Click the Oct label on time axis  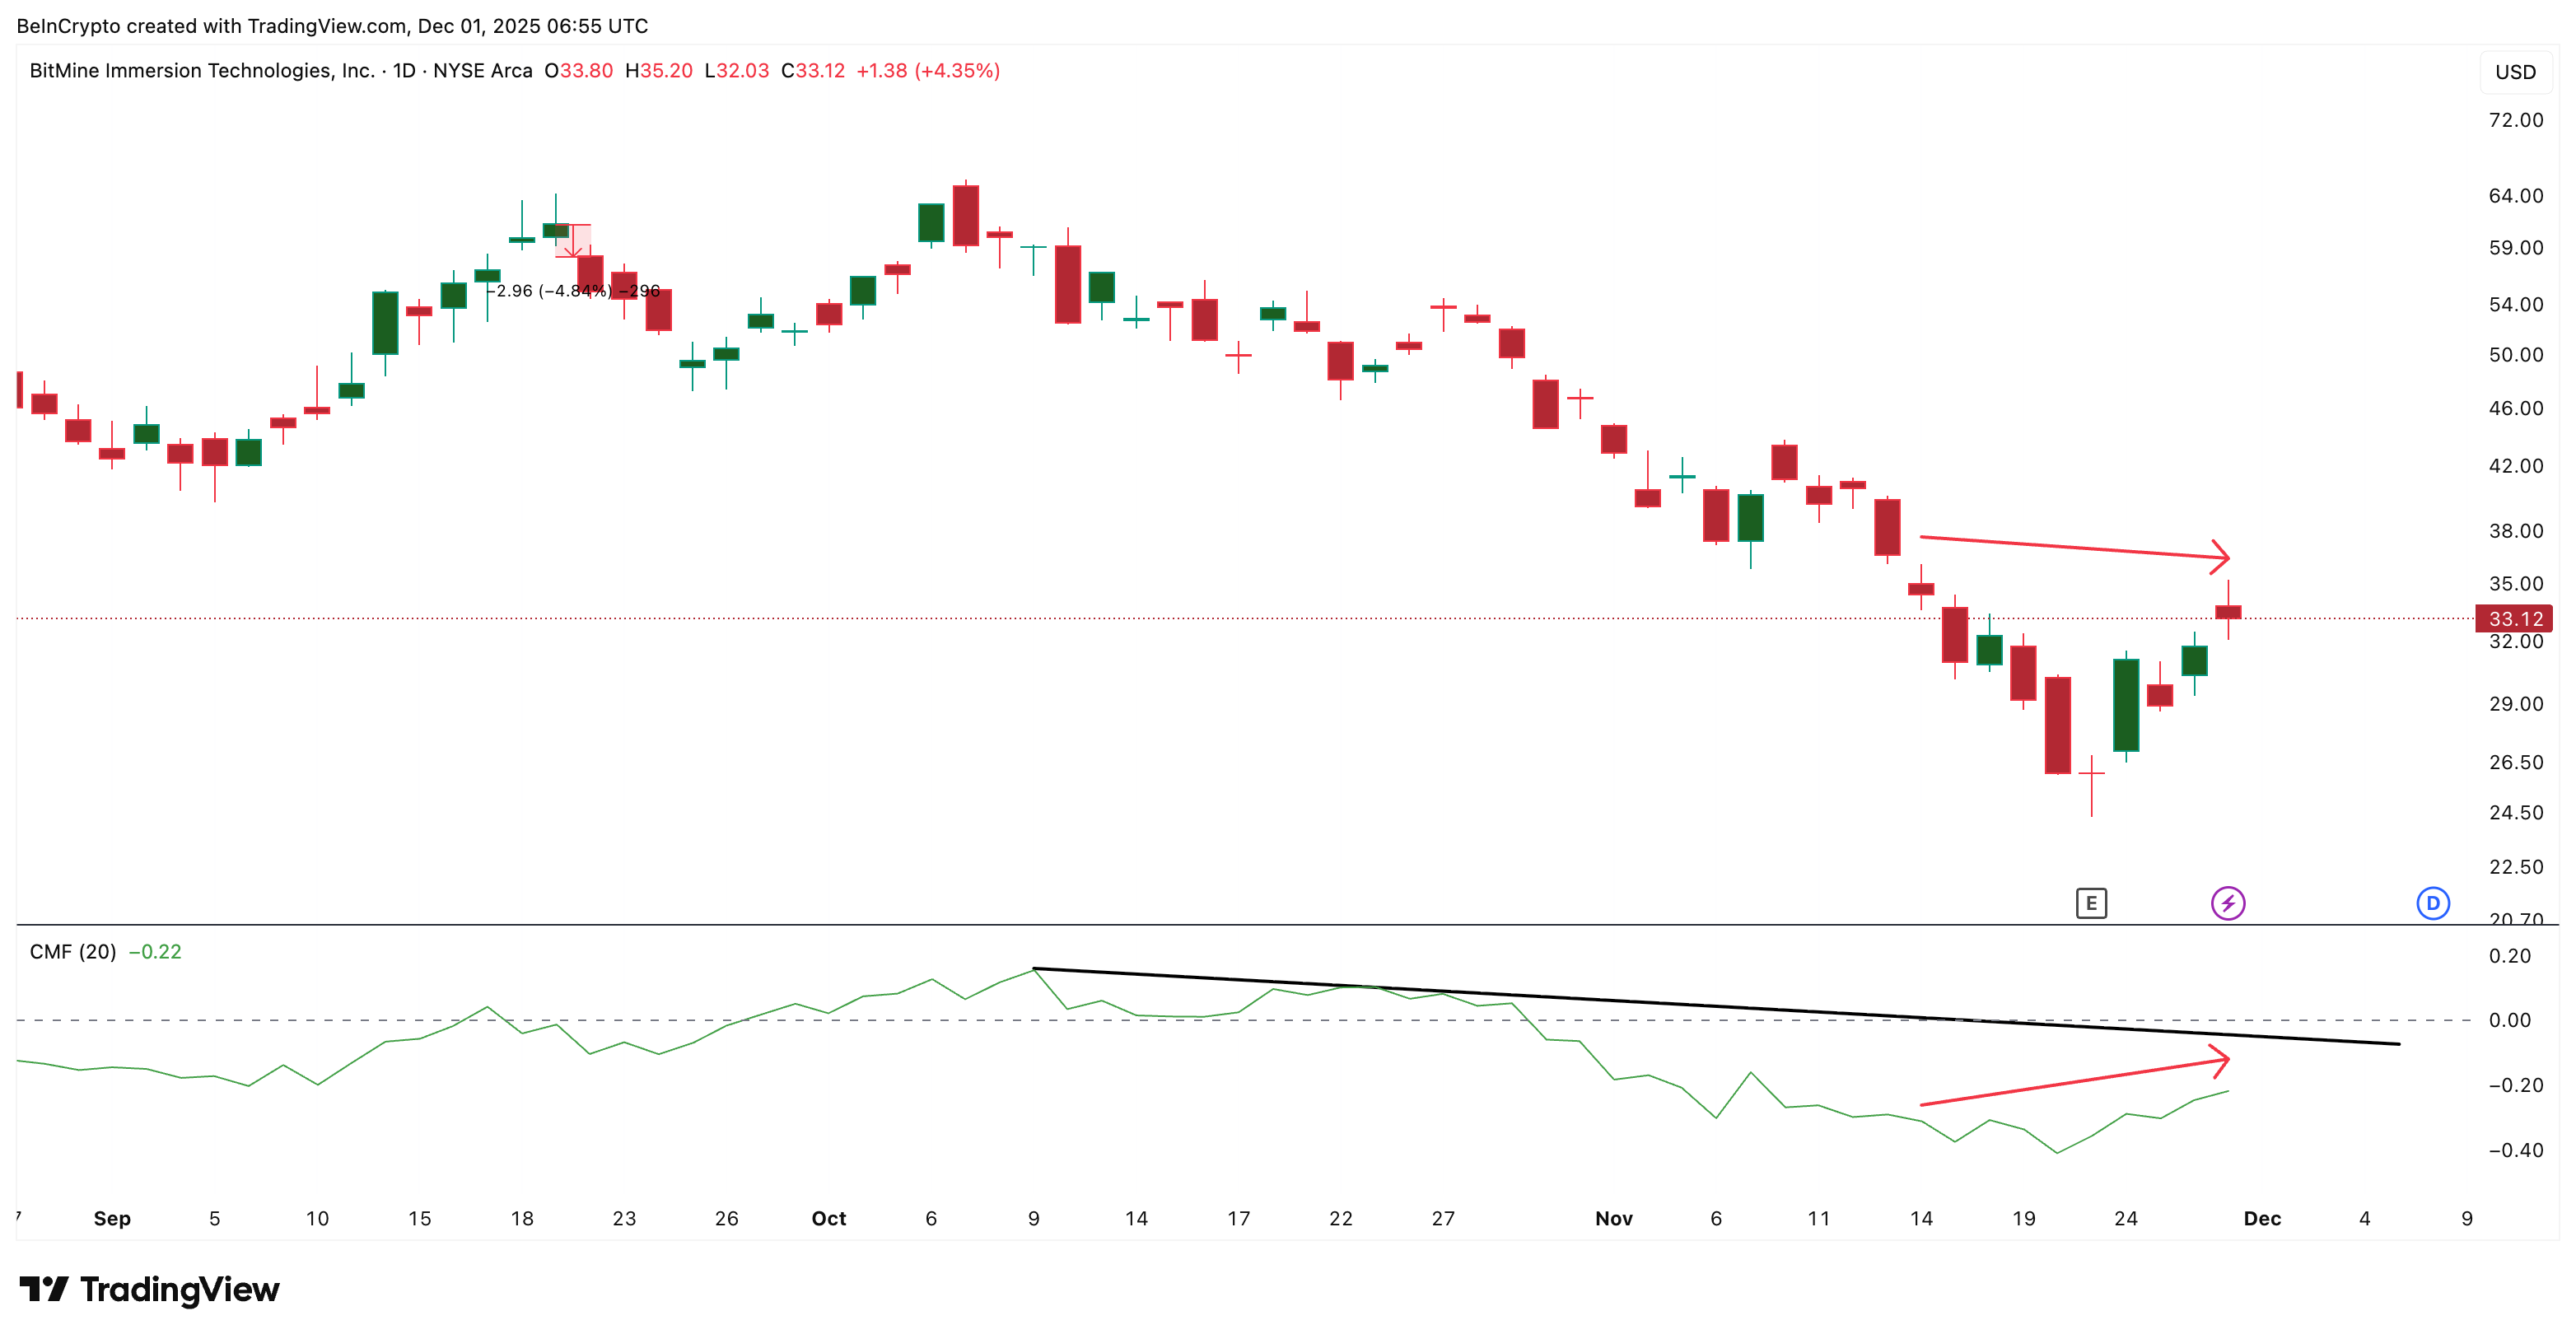pyautogui.click(x=828, y=1218)
